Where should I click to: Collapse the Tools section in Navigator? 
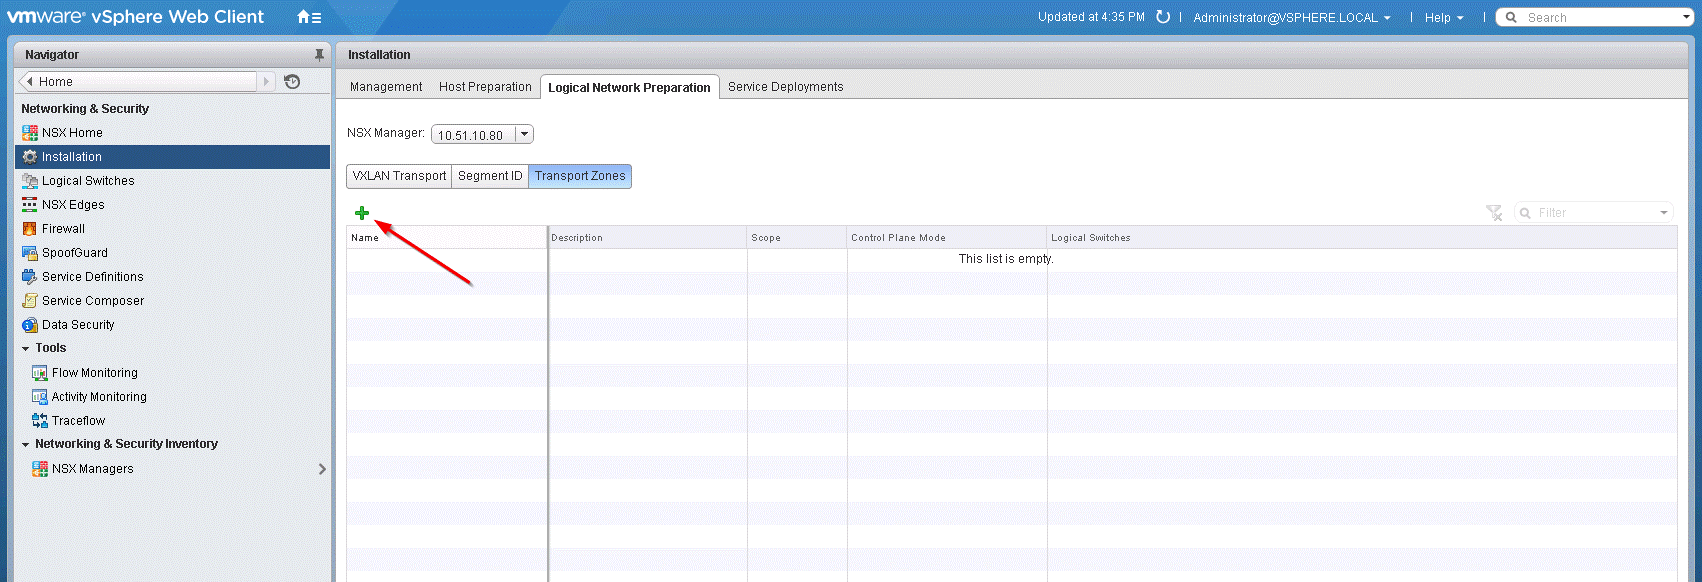coord(26,349)
